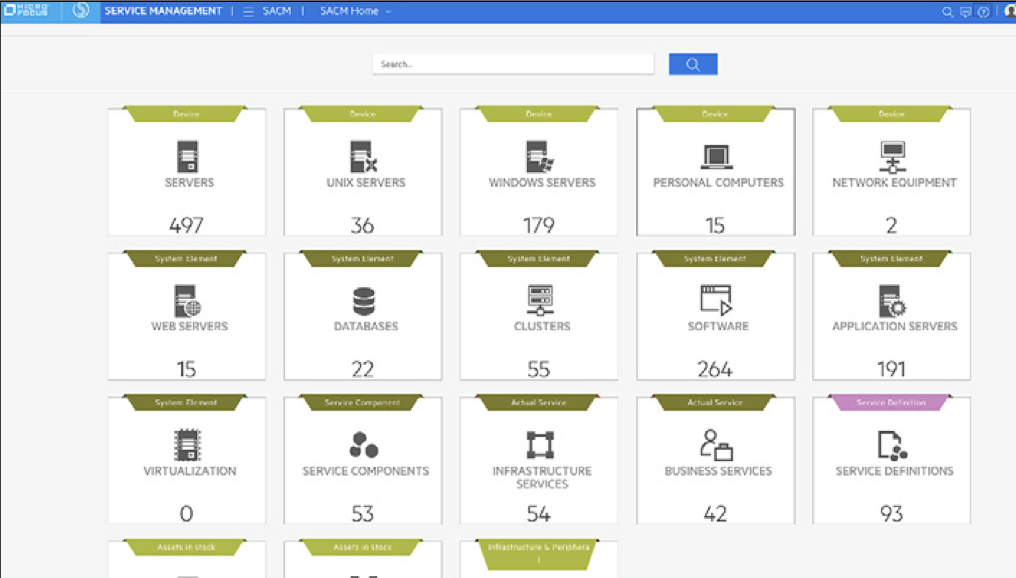Open the Service Definitions document icon
Screen dimensions: 1016x578
click(x=892, y=445)
